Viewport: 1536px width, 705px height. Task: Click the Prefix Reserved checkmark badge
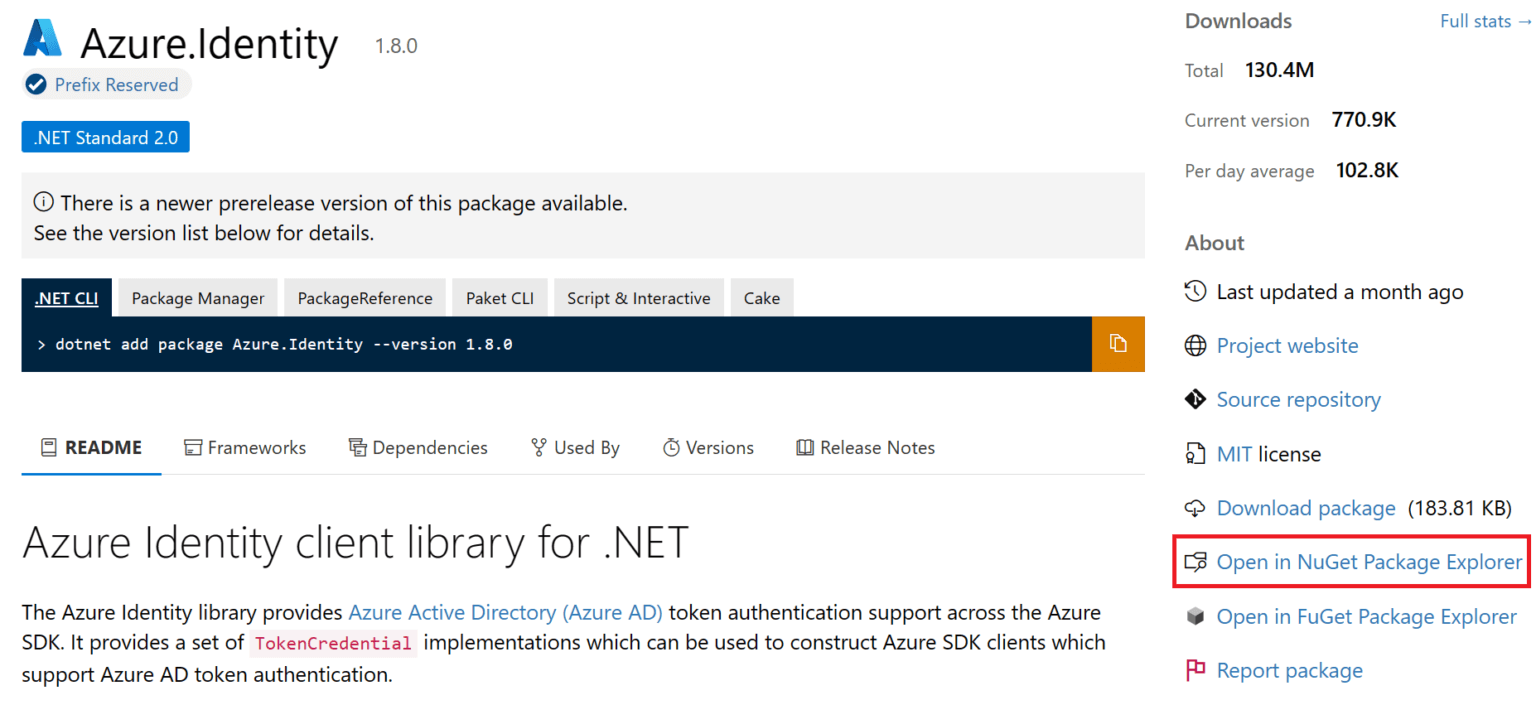point(36,84)
